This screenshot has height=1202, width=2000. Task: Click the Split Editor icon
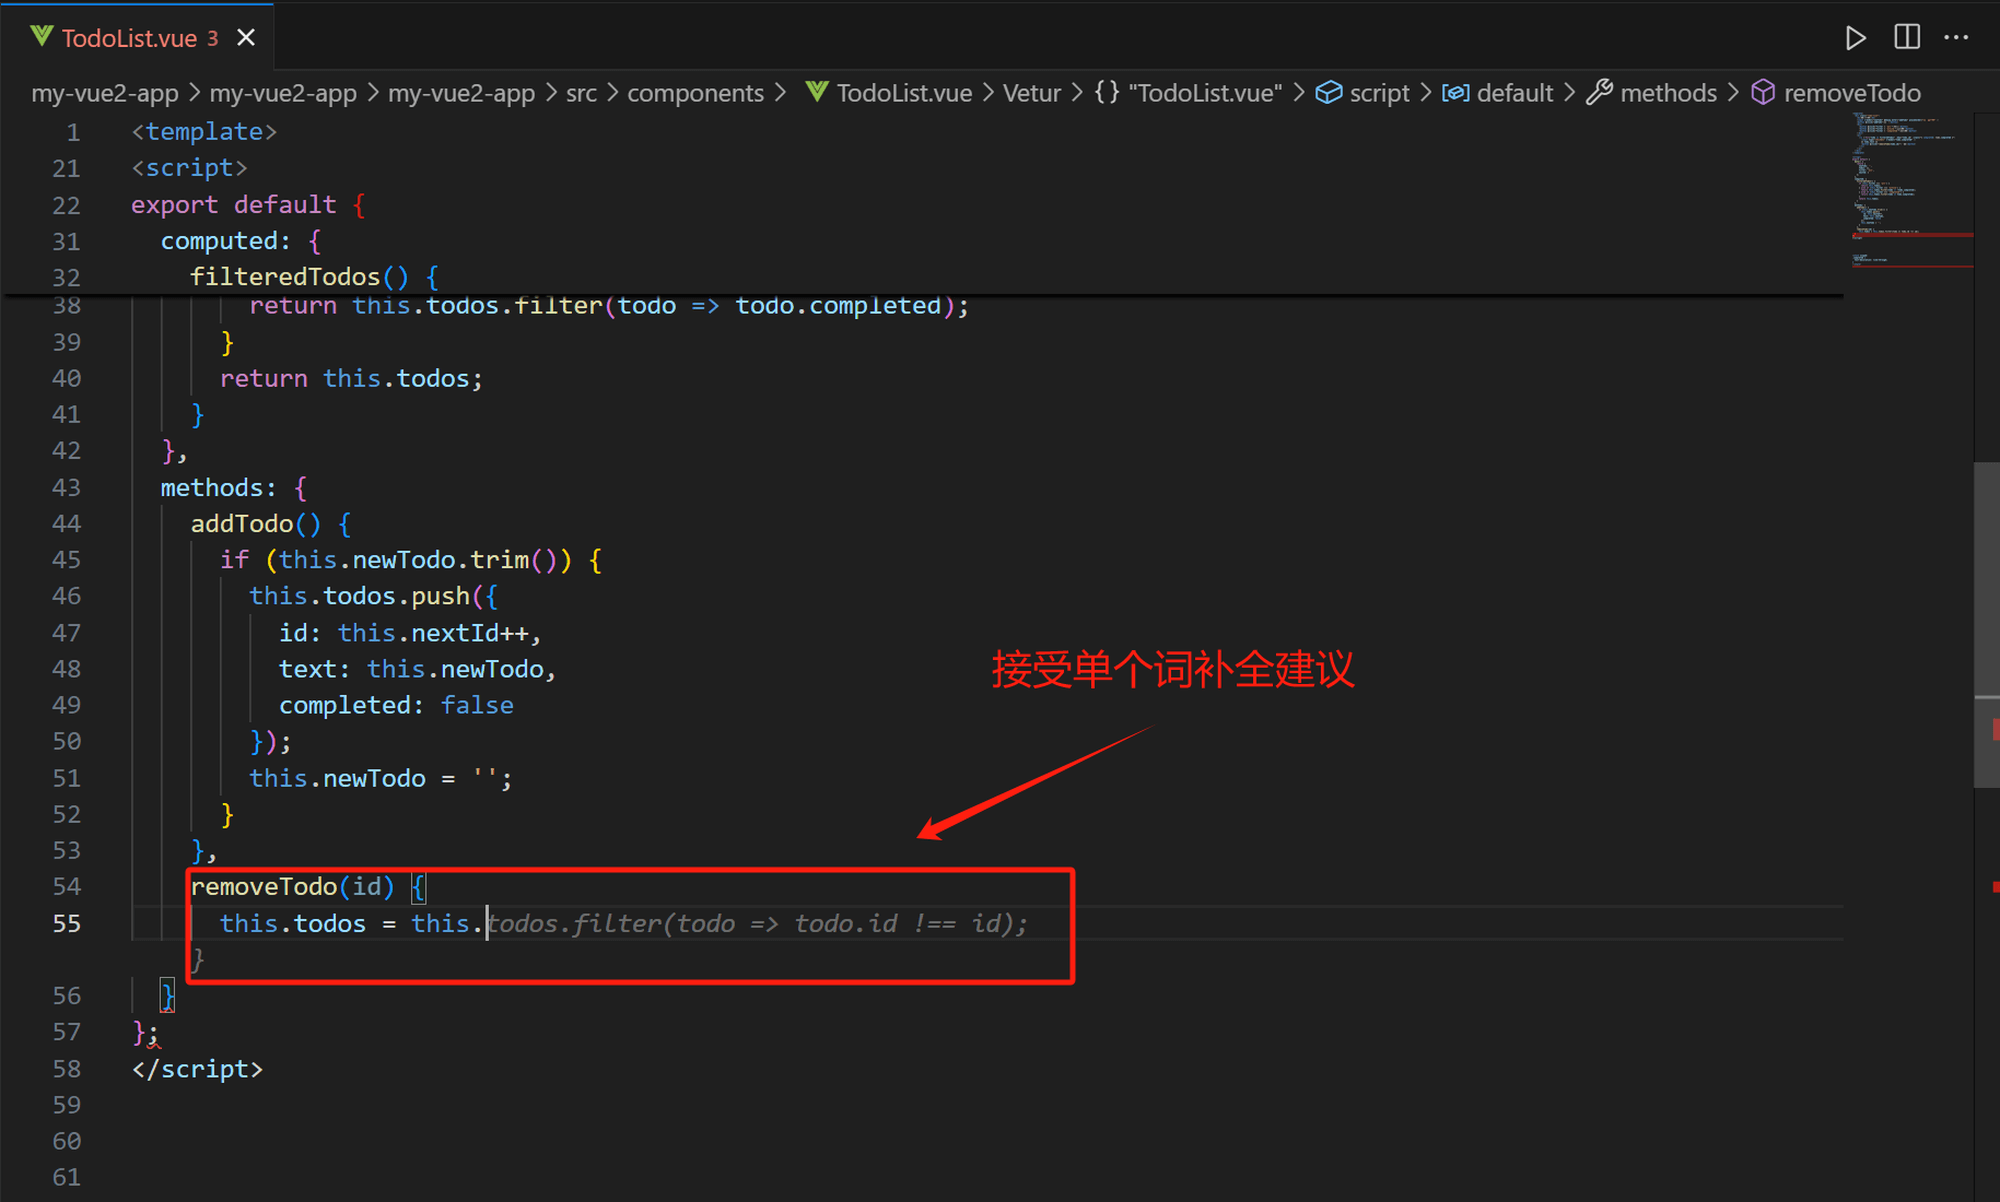[1907, 38]
